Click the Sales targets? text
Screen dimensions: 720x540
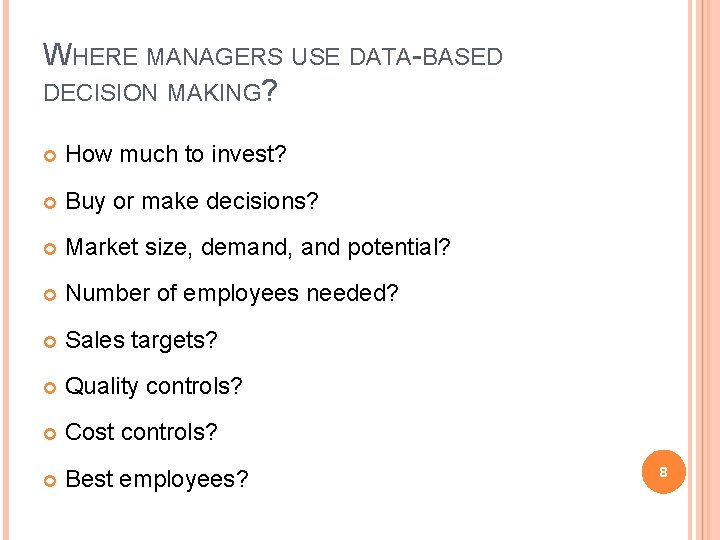click(x=141, y=341)
